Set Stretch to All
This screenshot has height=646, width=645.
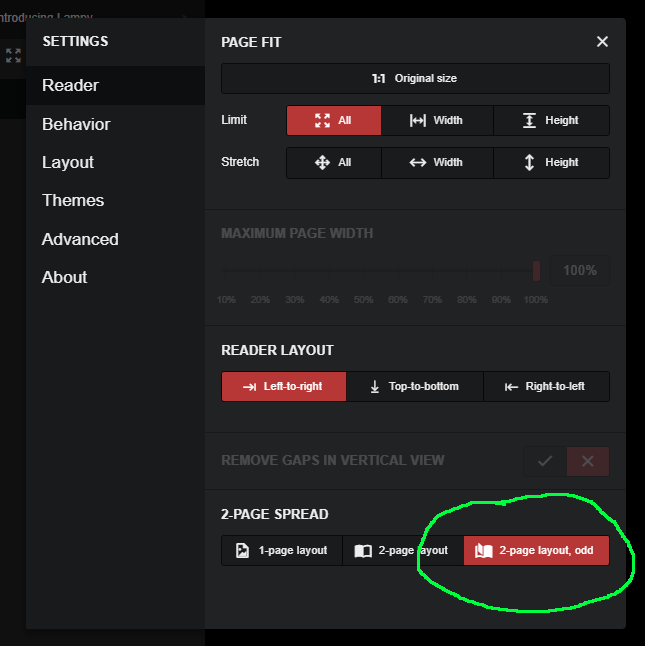coord(333,162)
